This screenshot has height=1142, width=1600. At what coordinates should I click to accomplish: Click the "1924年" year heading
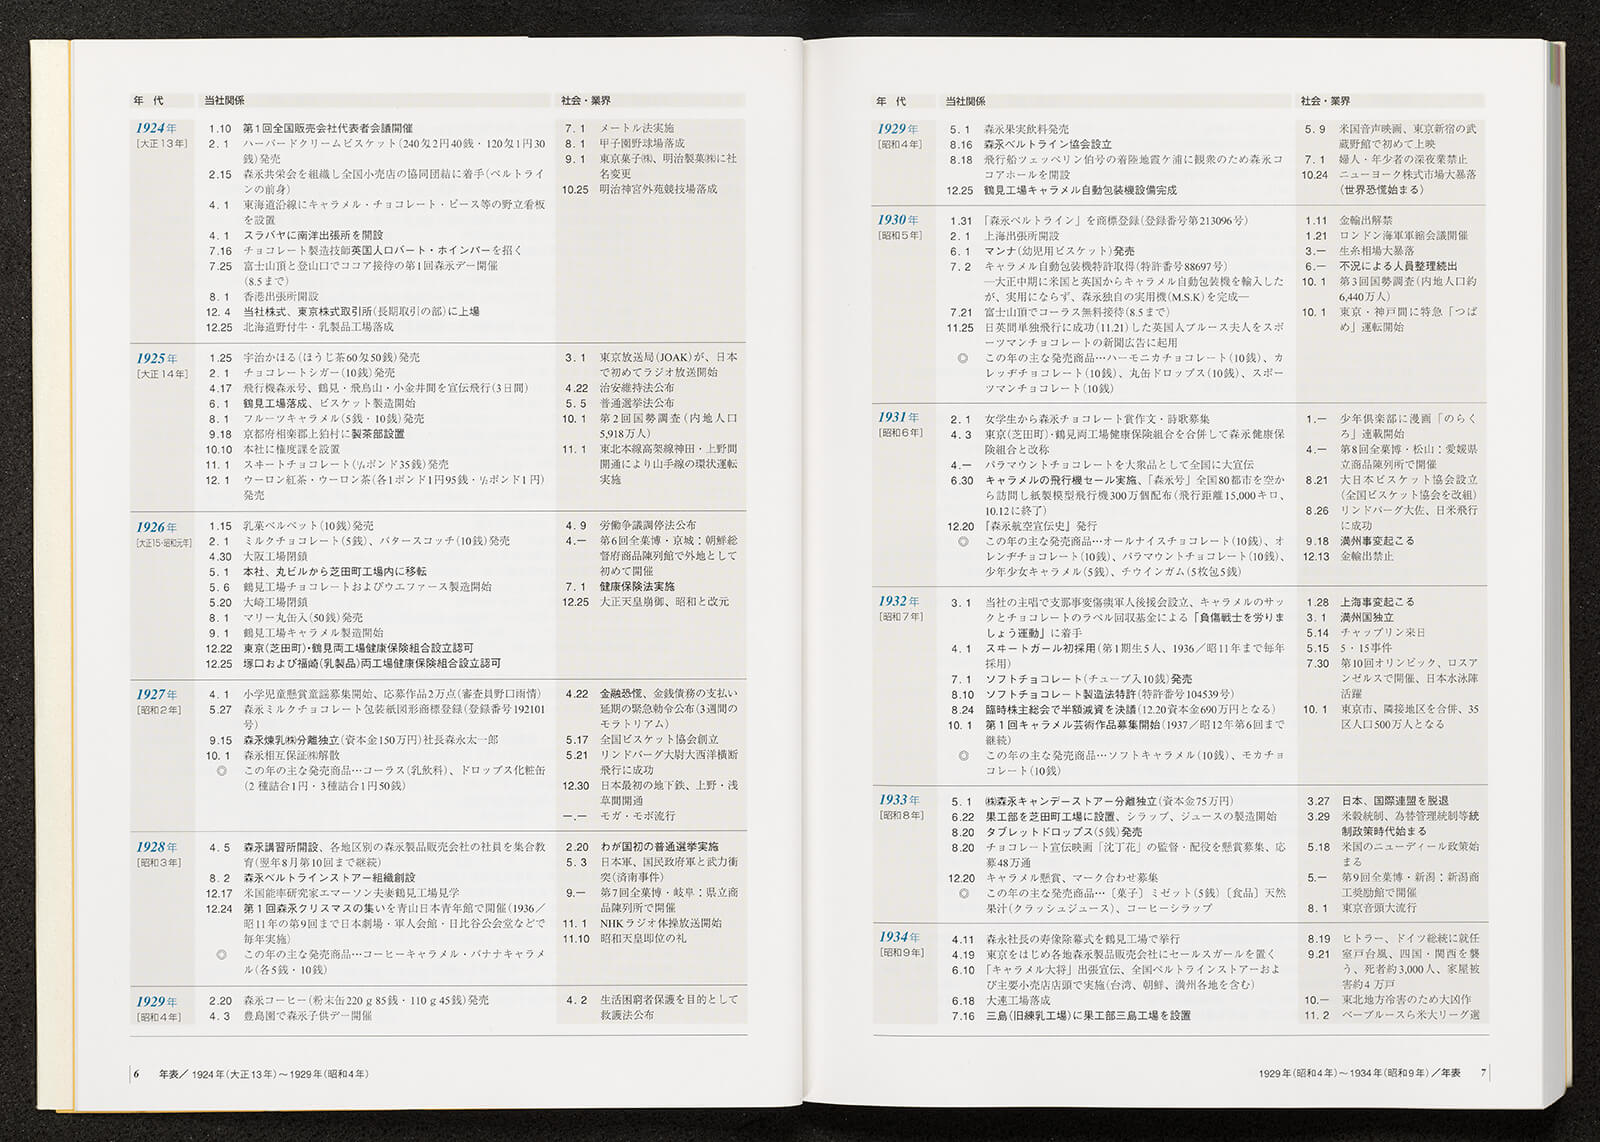click(x=157, y=128)
